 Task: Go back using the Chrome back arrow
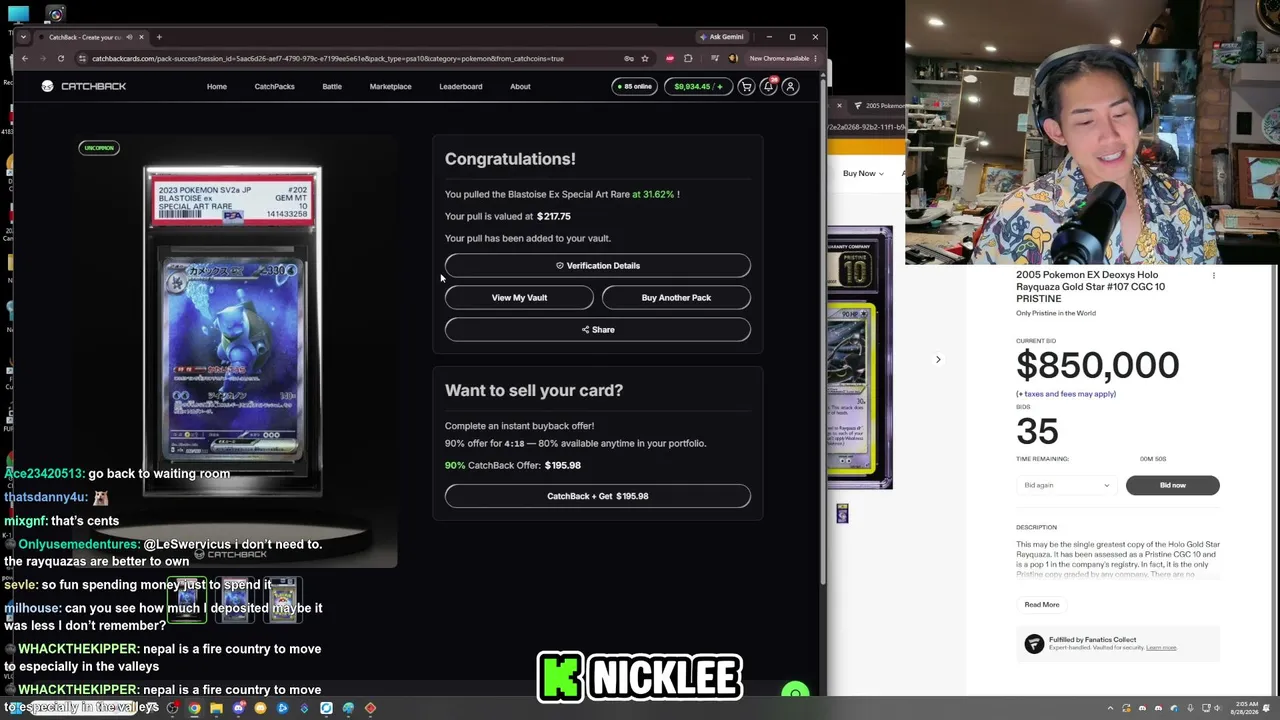[25, 58]
